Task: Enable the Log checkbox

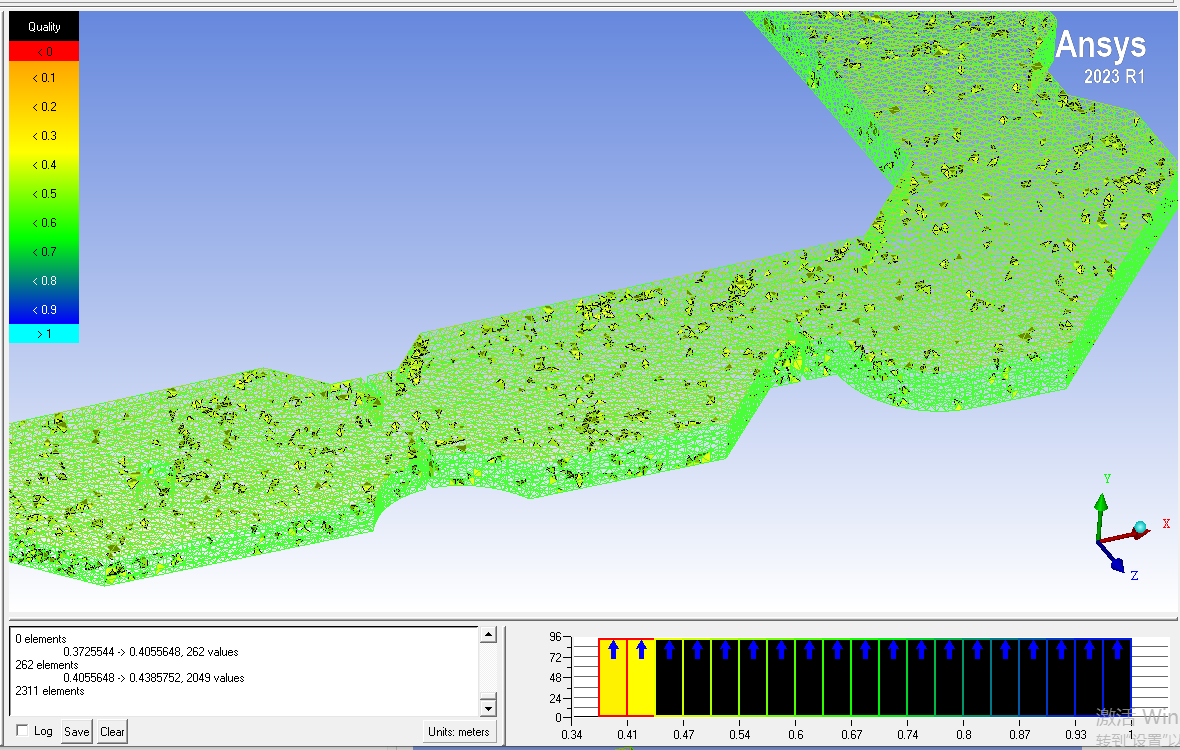Action: click(x=22, y=730)
